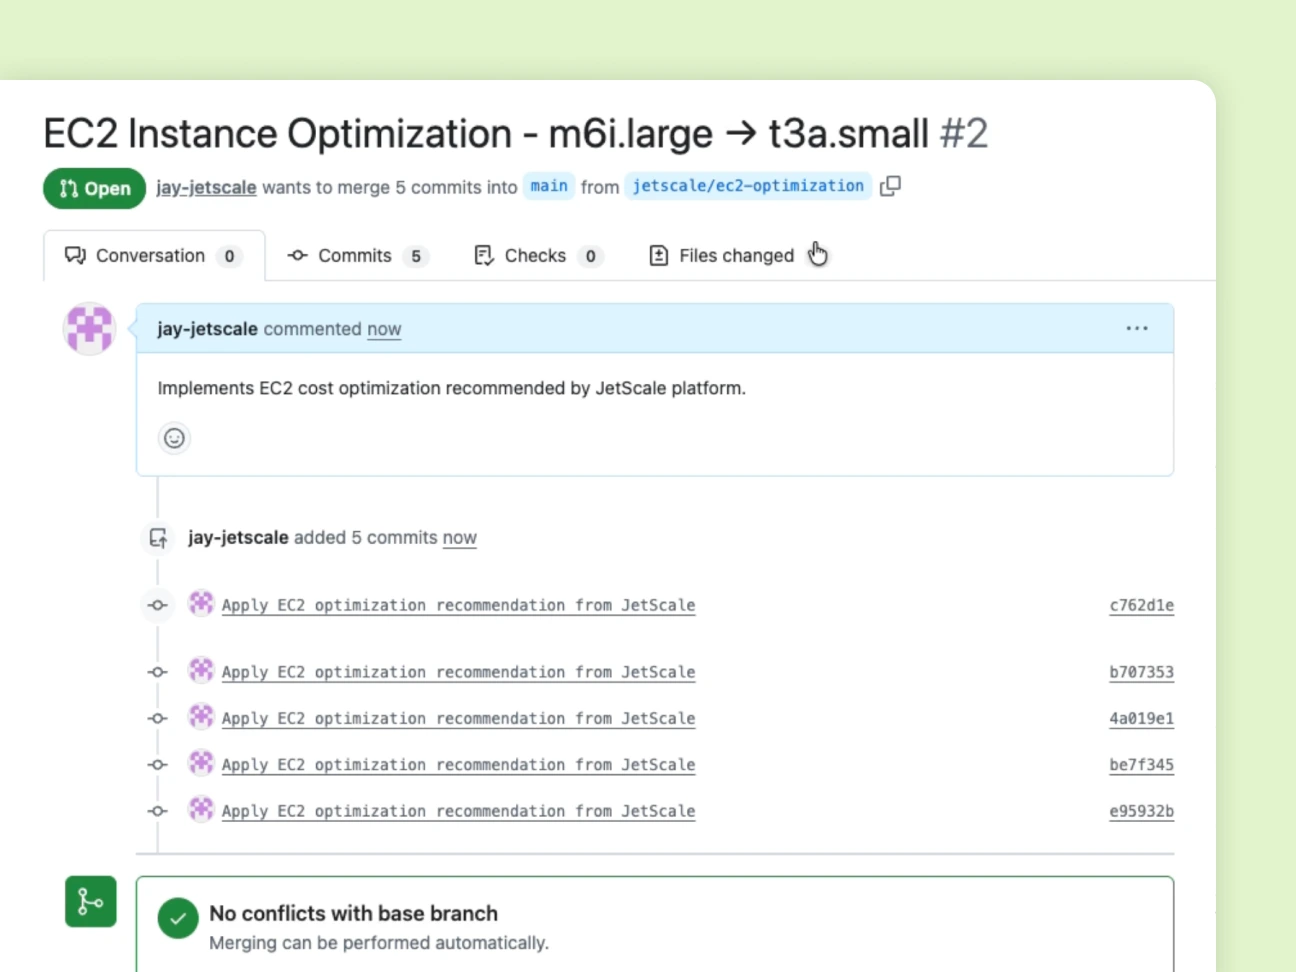Screen dimensions: 1296x972
Task: Click 'Merging can be performed automatically.' text
Action: 379,943
